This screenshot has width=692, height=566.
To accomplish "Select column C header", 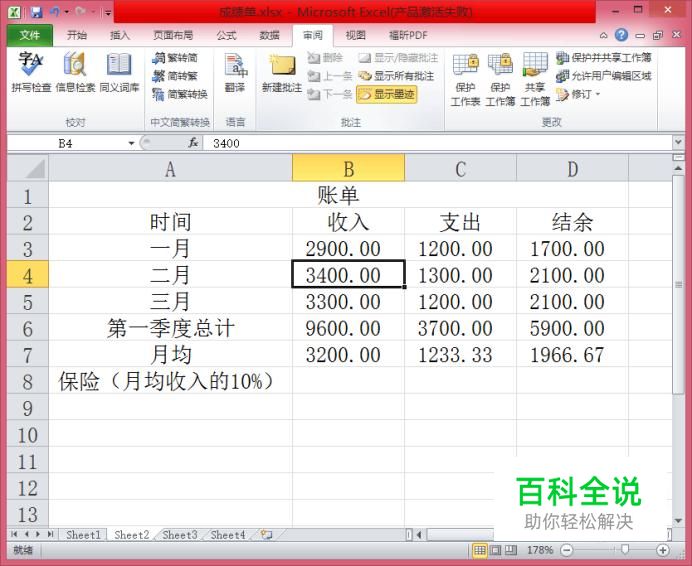I will (x=460, y=168).
